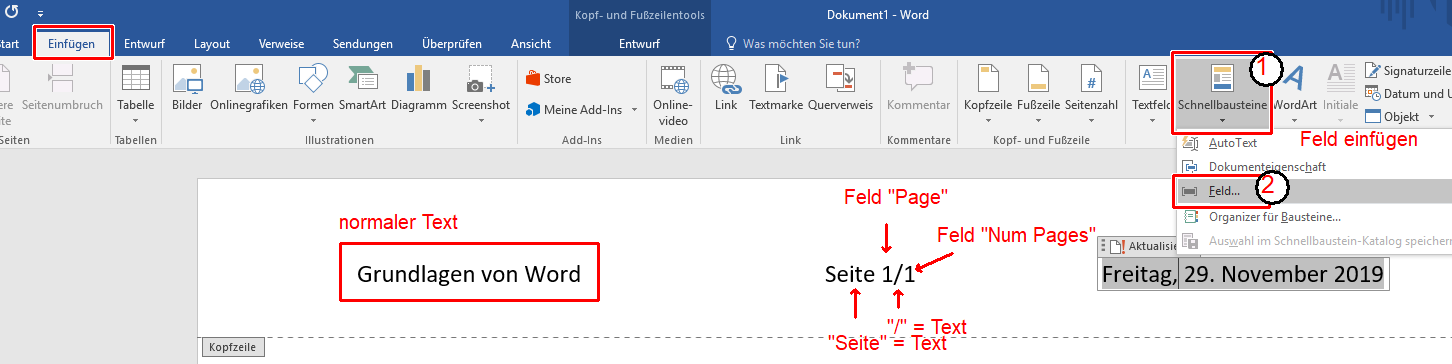Switch to the Überprüfen tab
Screen dimensions: 1452x364
pyautogui.click(x=452, y=44)
